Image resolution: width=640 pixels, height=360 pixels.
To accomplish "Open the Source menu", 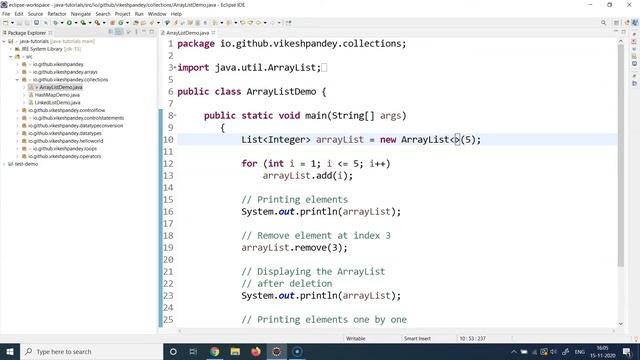I will tap(35, 14).
